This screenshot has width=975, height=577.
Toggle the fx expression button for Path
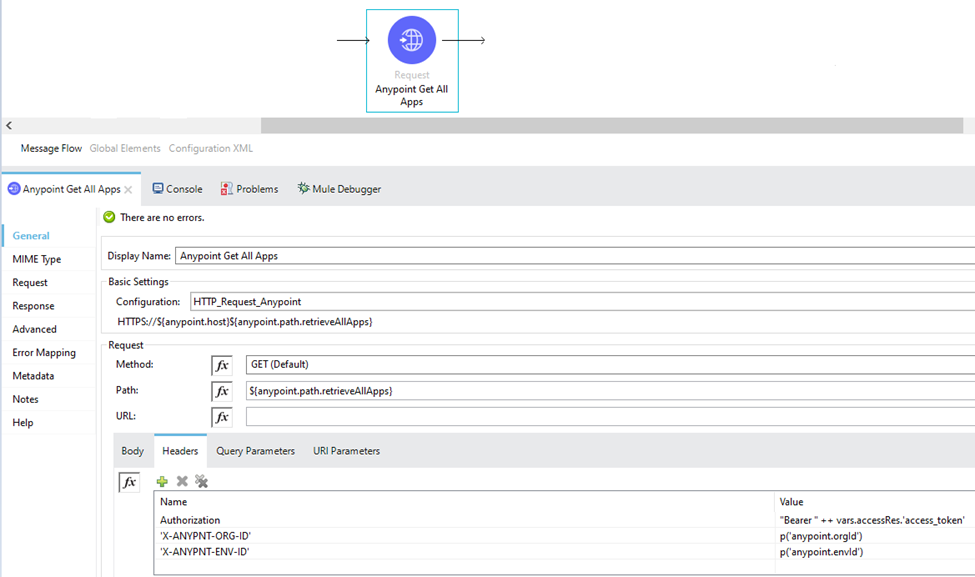pos(222,391)
